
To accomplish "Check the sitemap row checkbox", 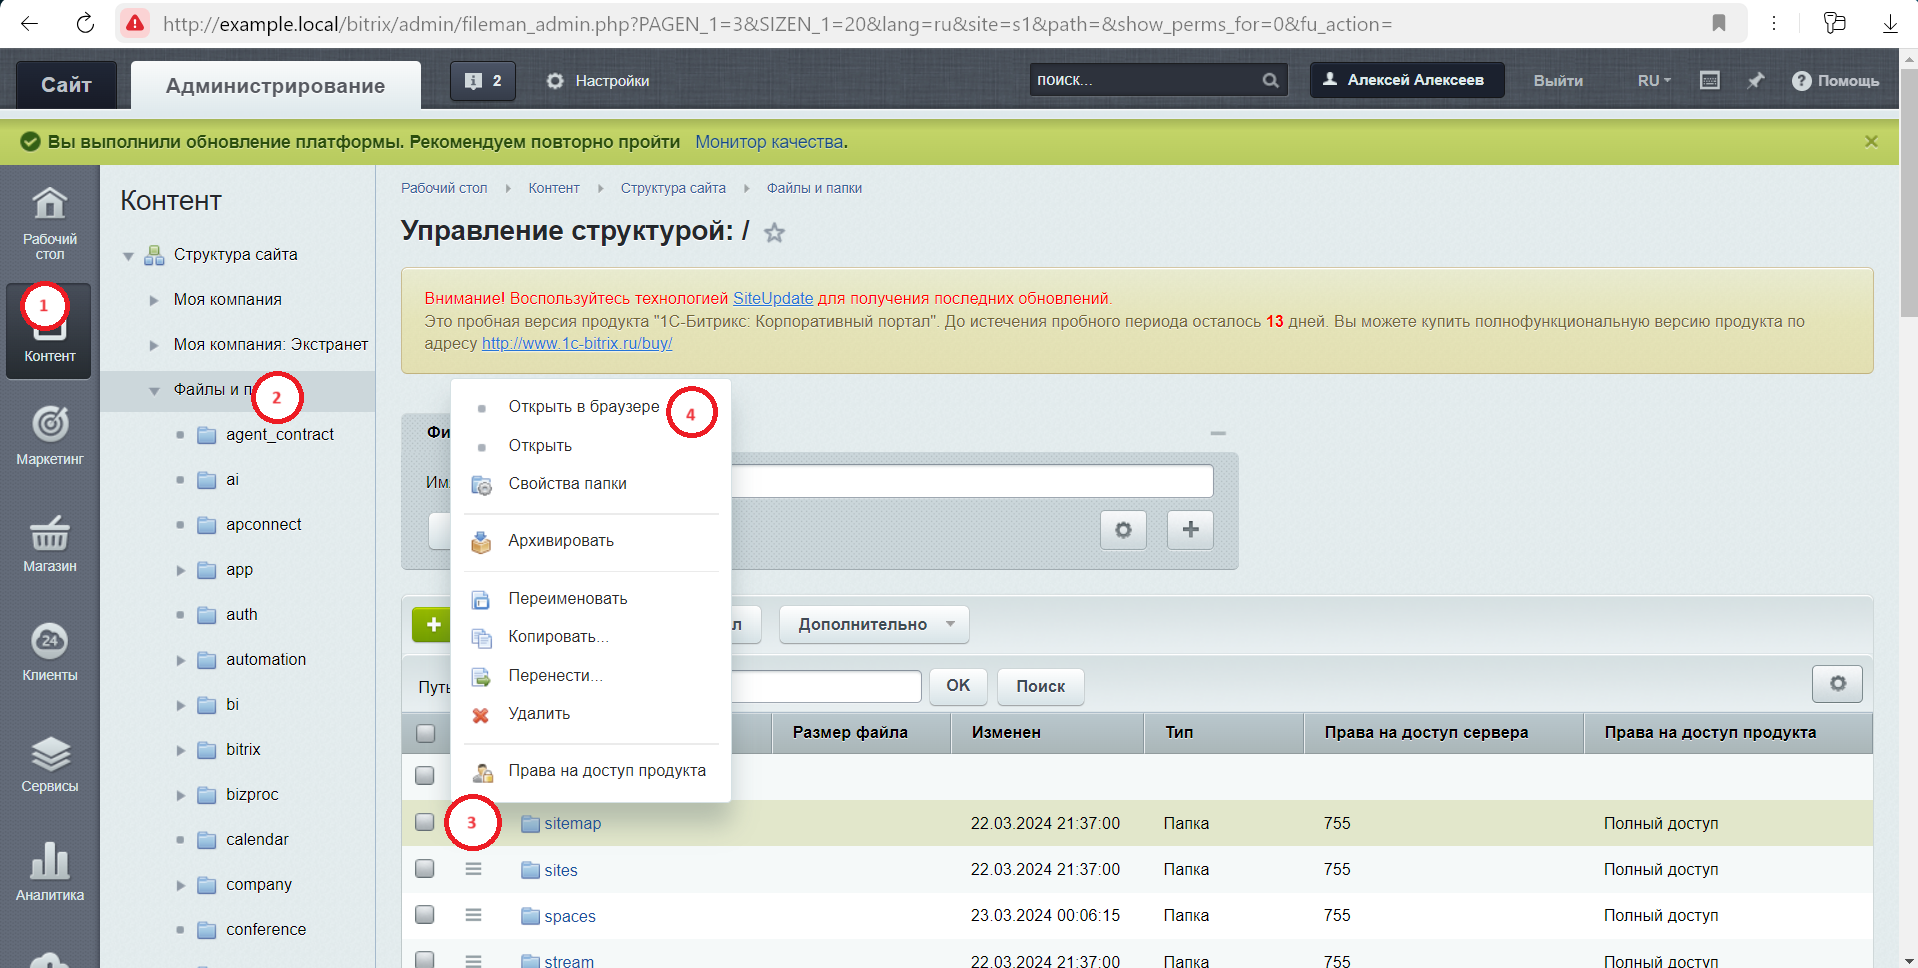I will tap(425, 822).
